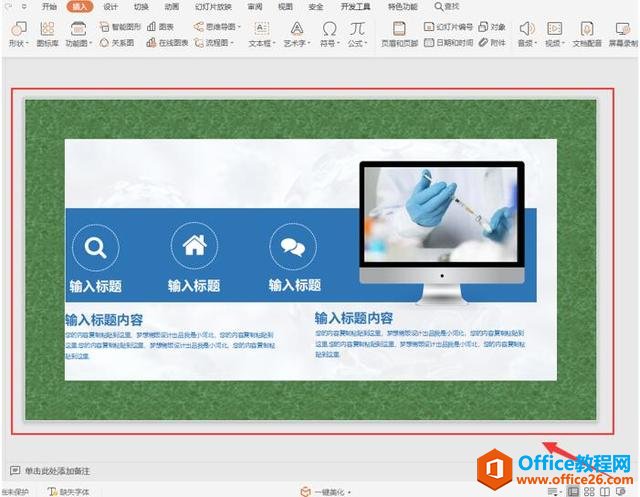Click the 未保护 status bar entry

tap(16, 492)
